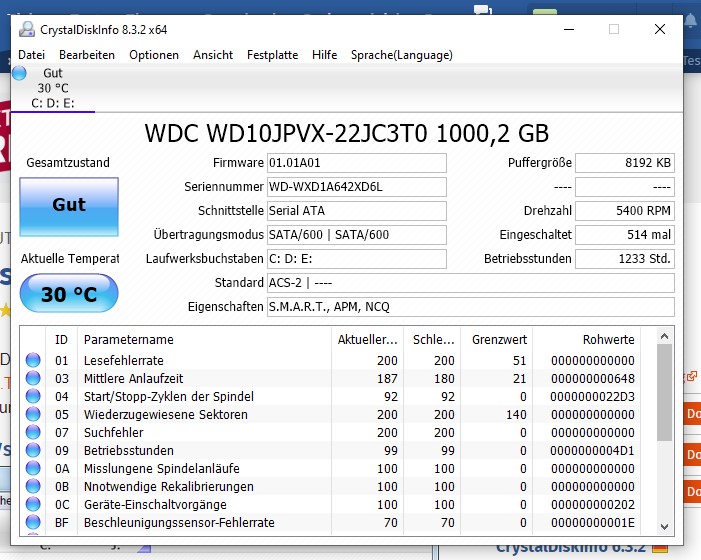The width and height of the screenshot is (701, 560).
Task: Click the Rohwerte column header
Action: [x=587, y=340]
